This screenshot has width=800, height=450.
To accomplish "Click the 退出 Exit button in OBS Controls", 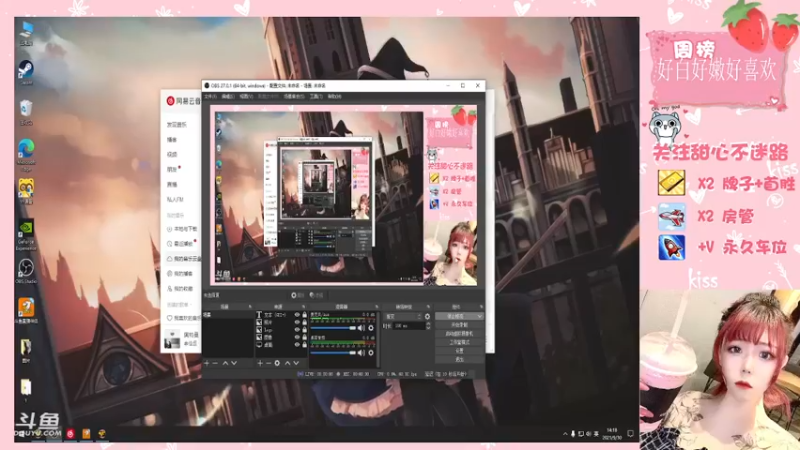I will pos(459,359).
